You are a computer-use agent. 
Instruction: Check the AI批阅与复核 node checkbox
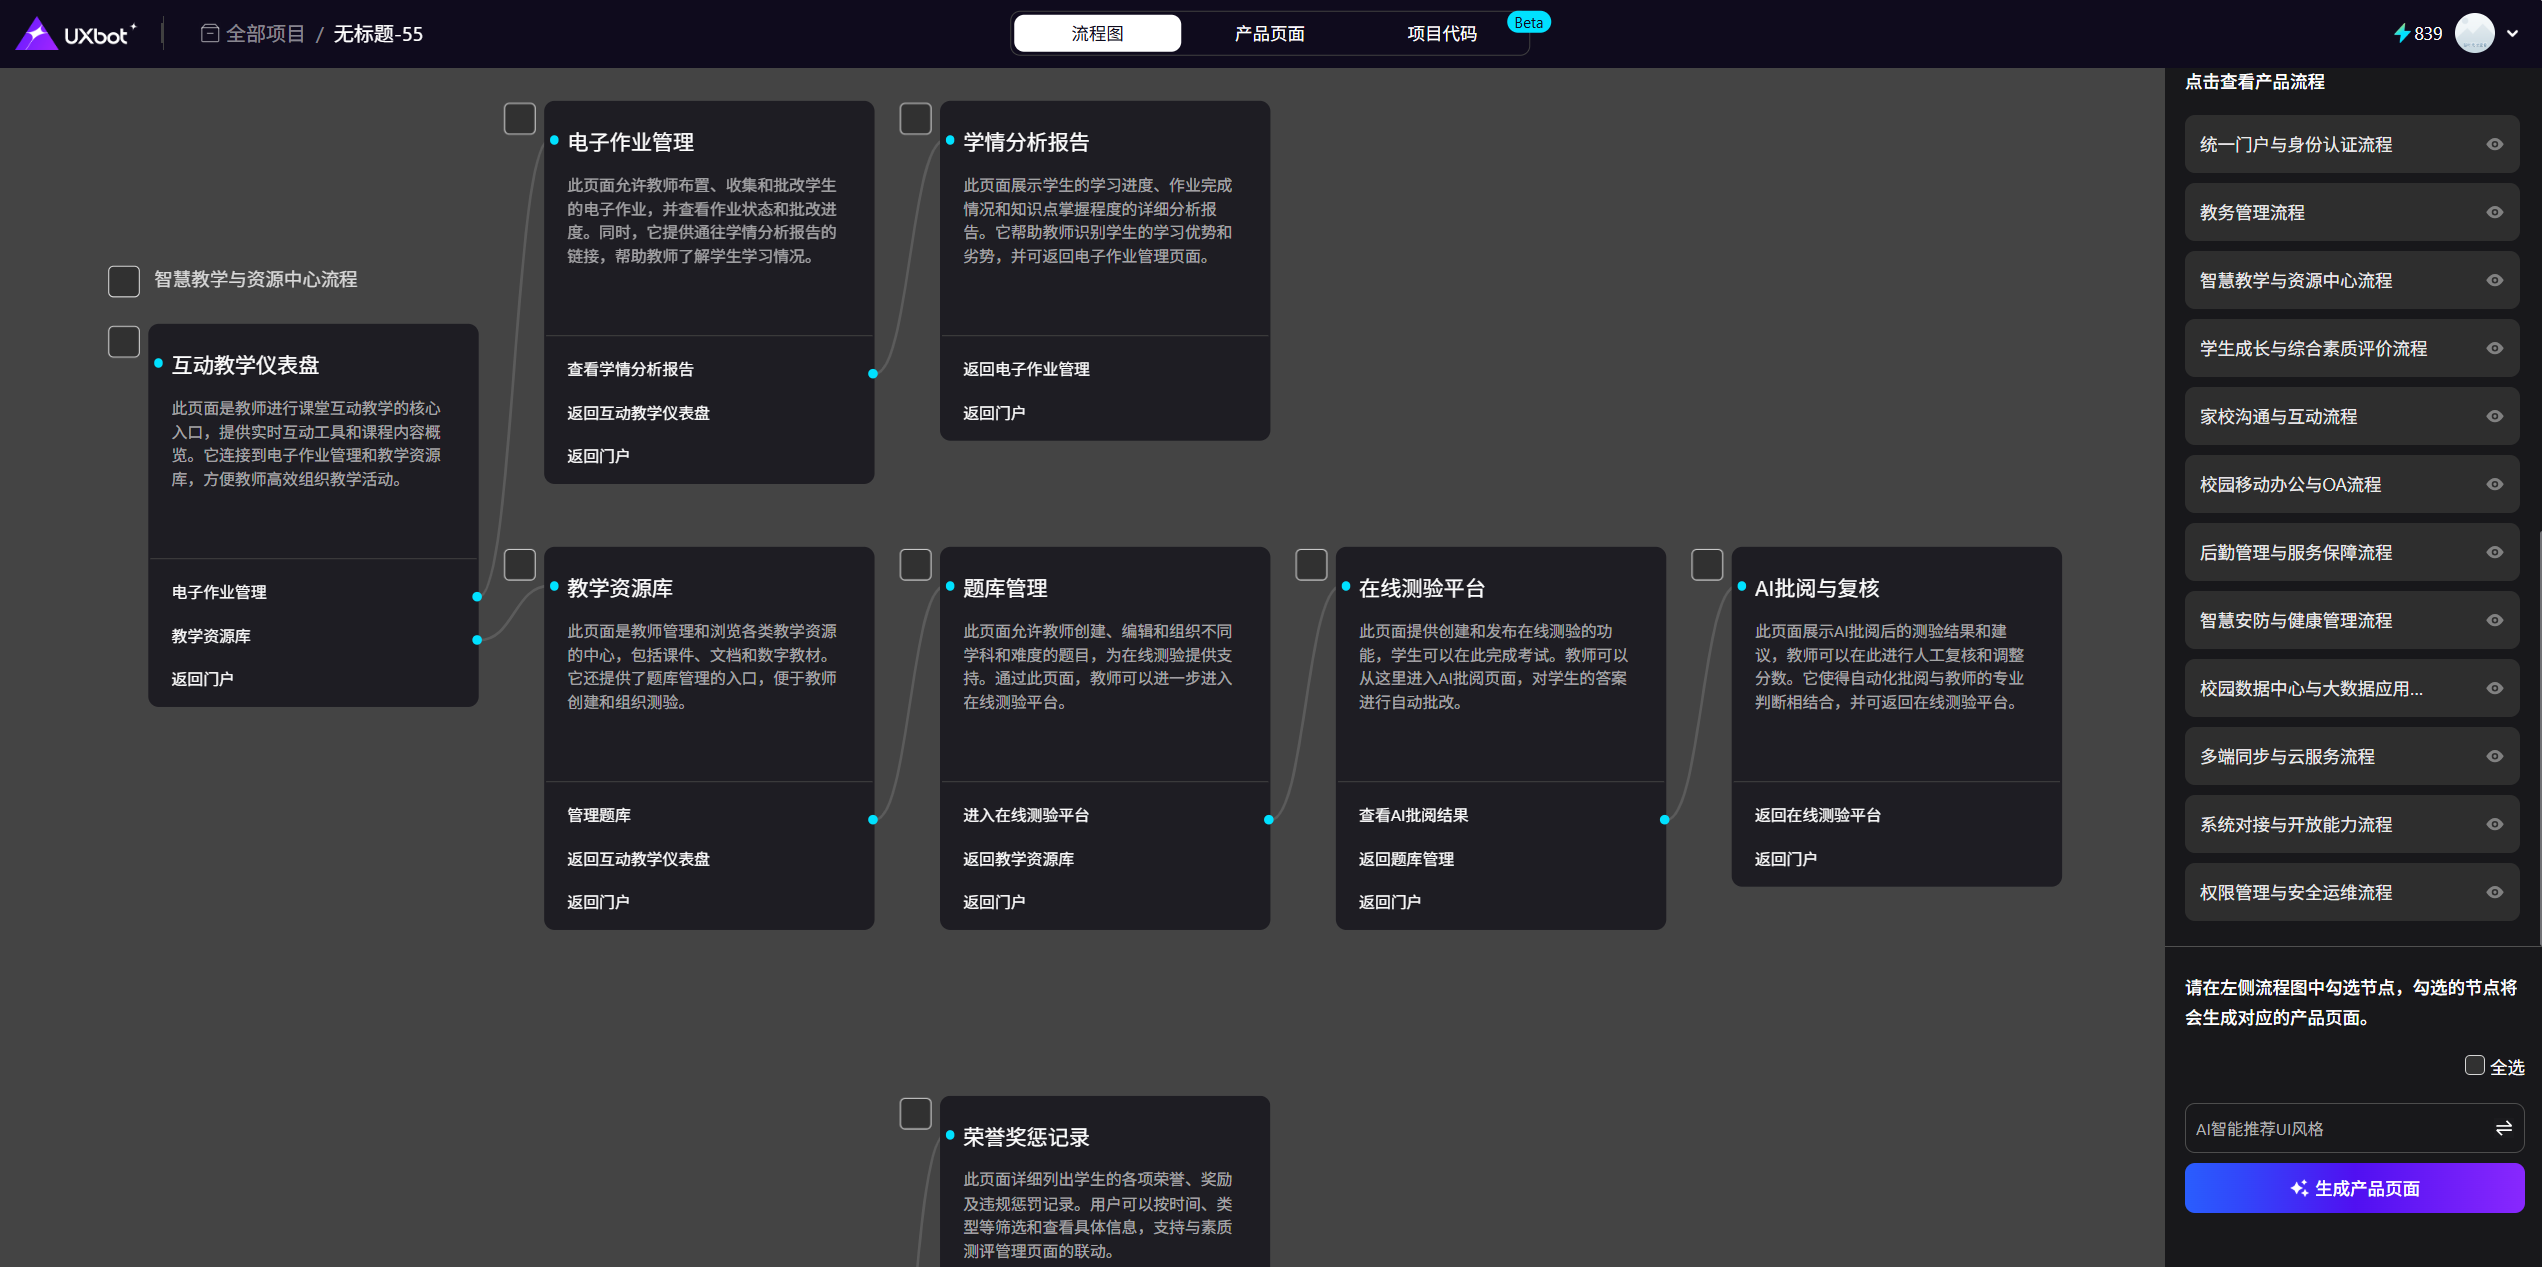pyautogui.click(x=1708, y=565)
